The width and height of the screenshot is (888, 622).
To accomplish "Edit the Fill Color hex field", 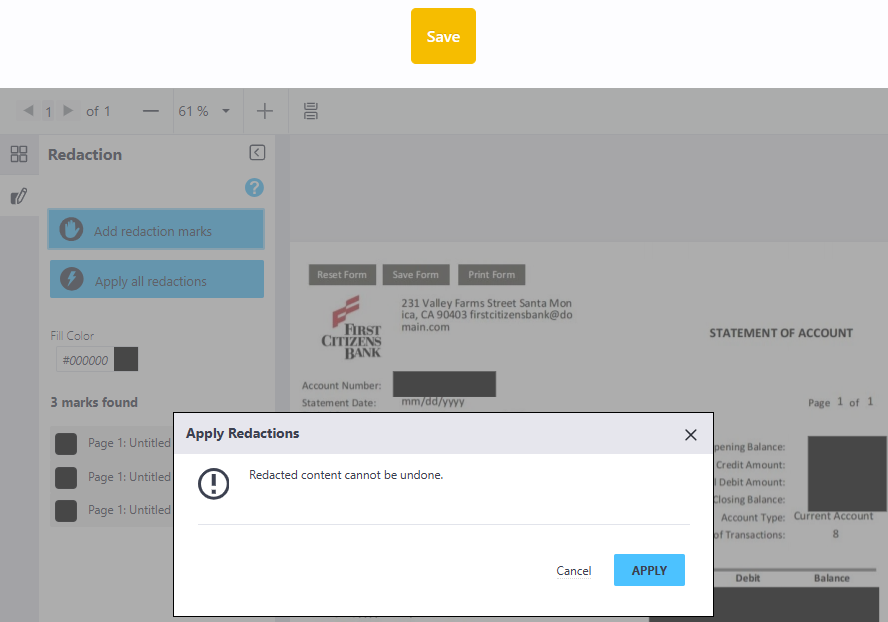I will click(x=85, y=360).
